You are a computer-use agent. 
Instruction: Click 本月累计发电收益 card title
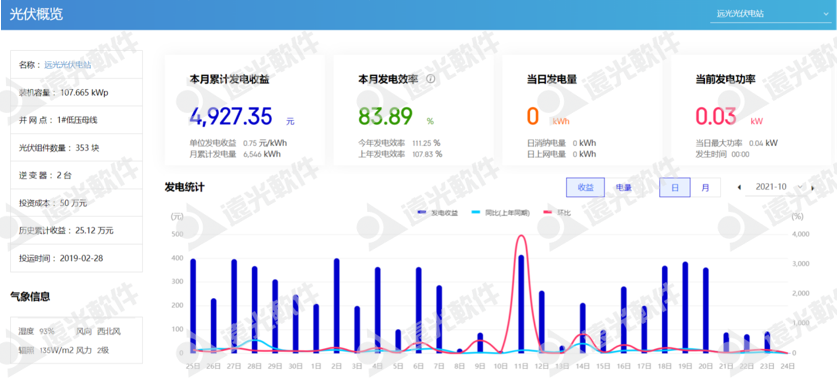(230, 80)
